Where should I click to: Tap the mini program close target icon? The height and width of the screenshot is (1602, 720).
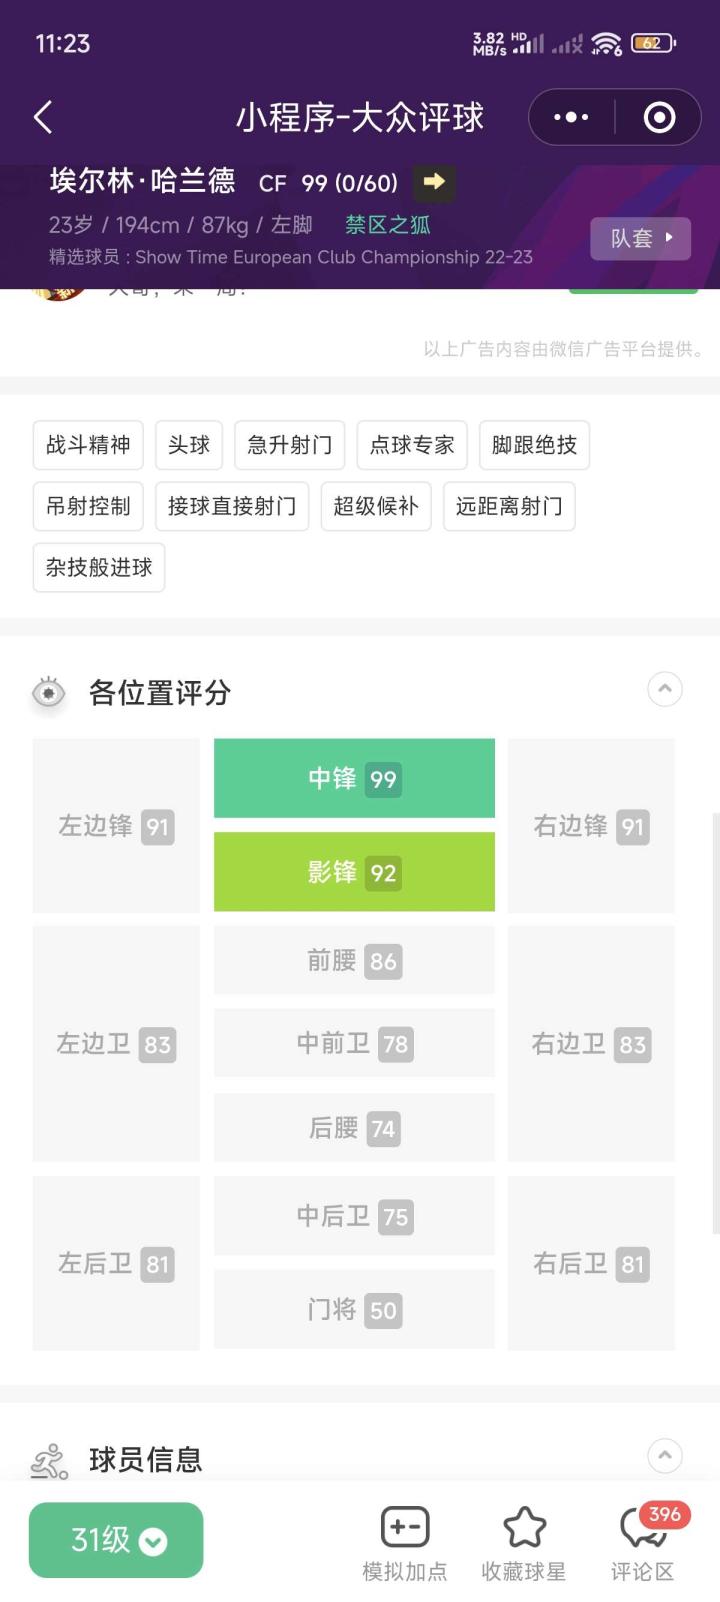[x=659, y=117]
